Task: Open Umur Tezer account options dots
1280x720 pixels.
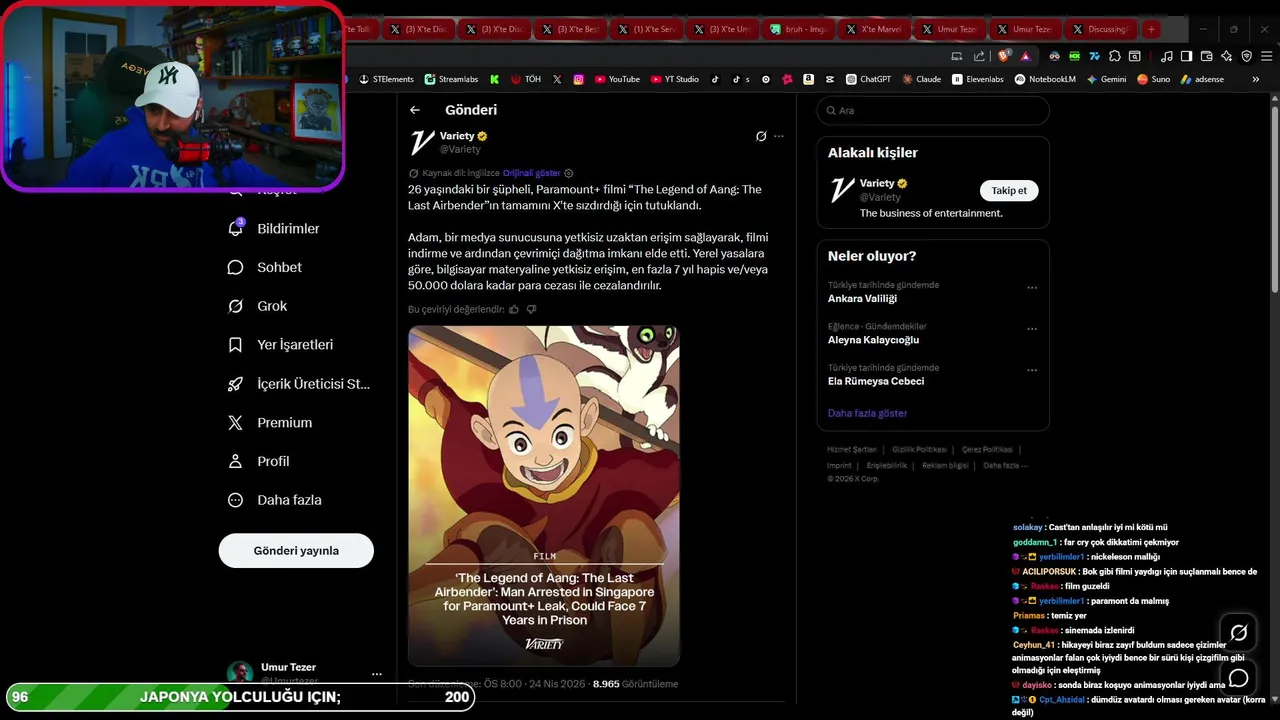Action: click(x=377, y=674)
